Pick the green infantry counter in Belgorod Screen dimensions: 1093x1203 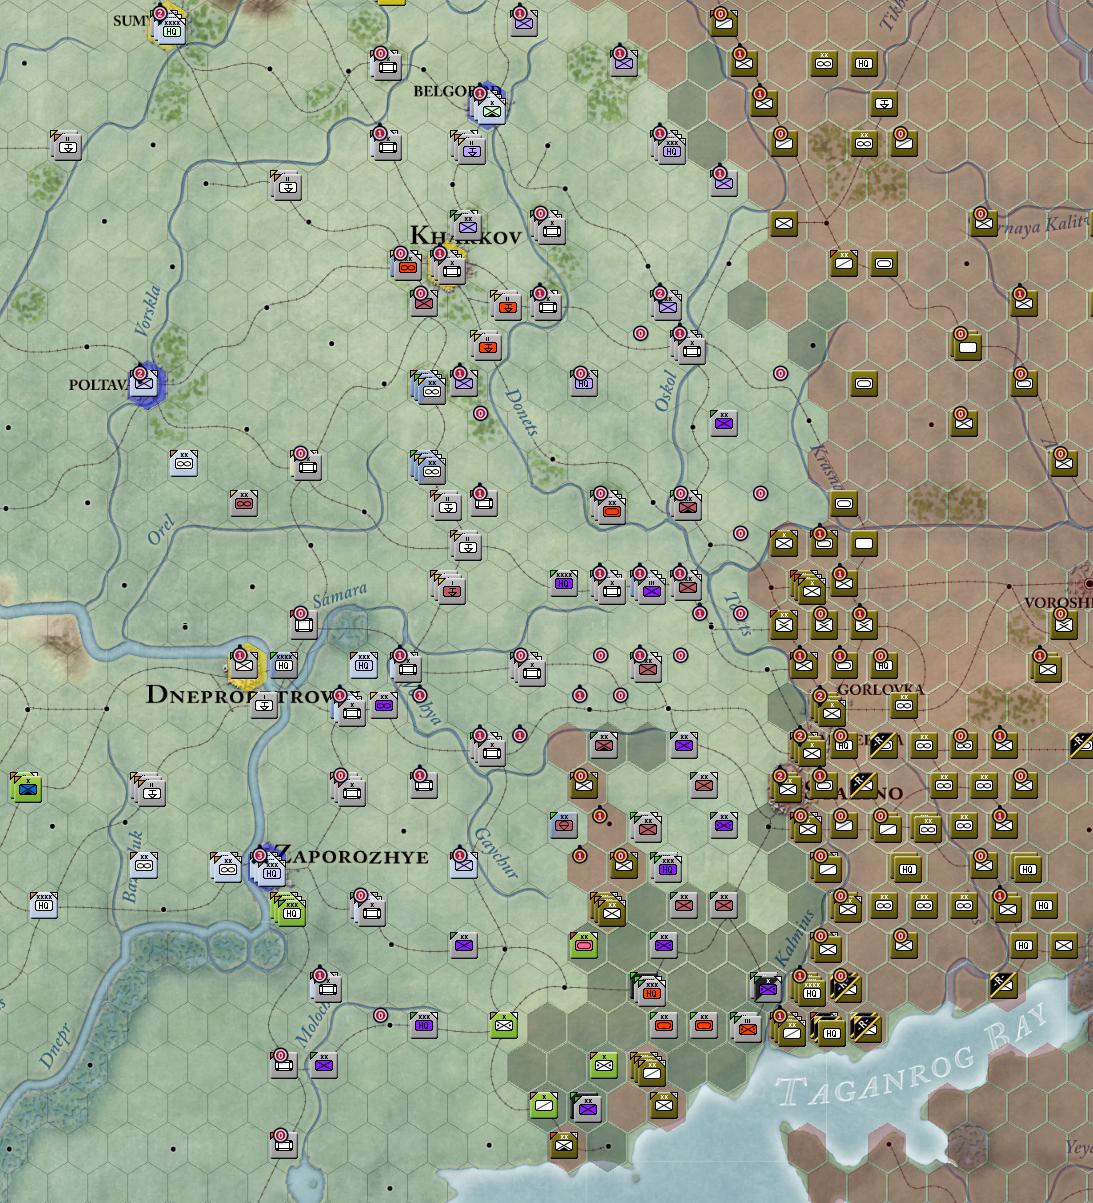click(492, 108)
